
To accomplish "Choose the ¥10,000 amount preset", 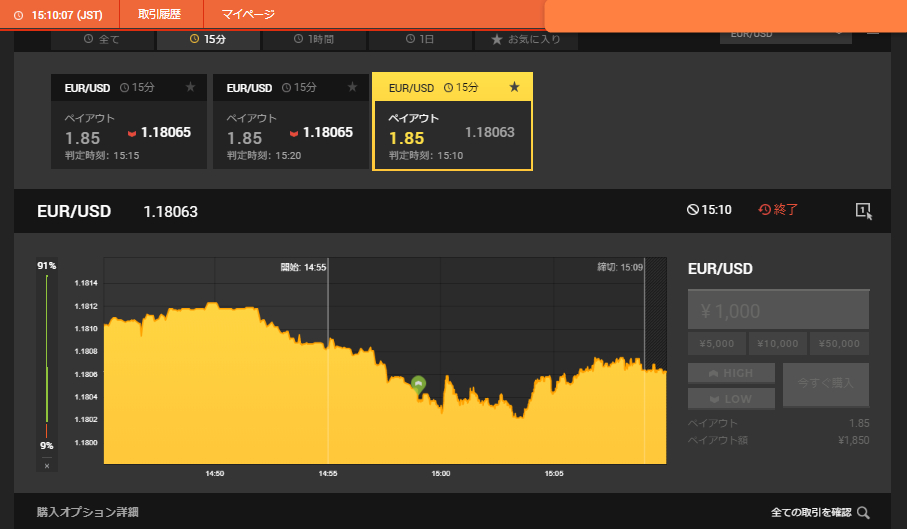I will coord(778,343).
